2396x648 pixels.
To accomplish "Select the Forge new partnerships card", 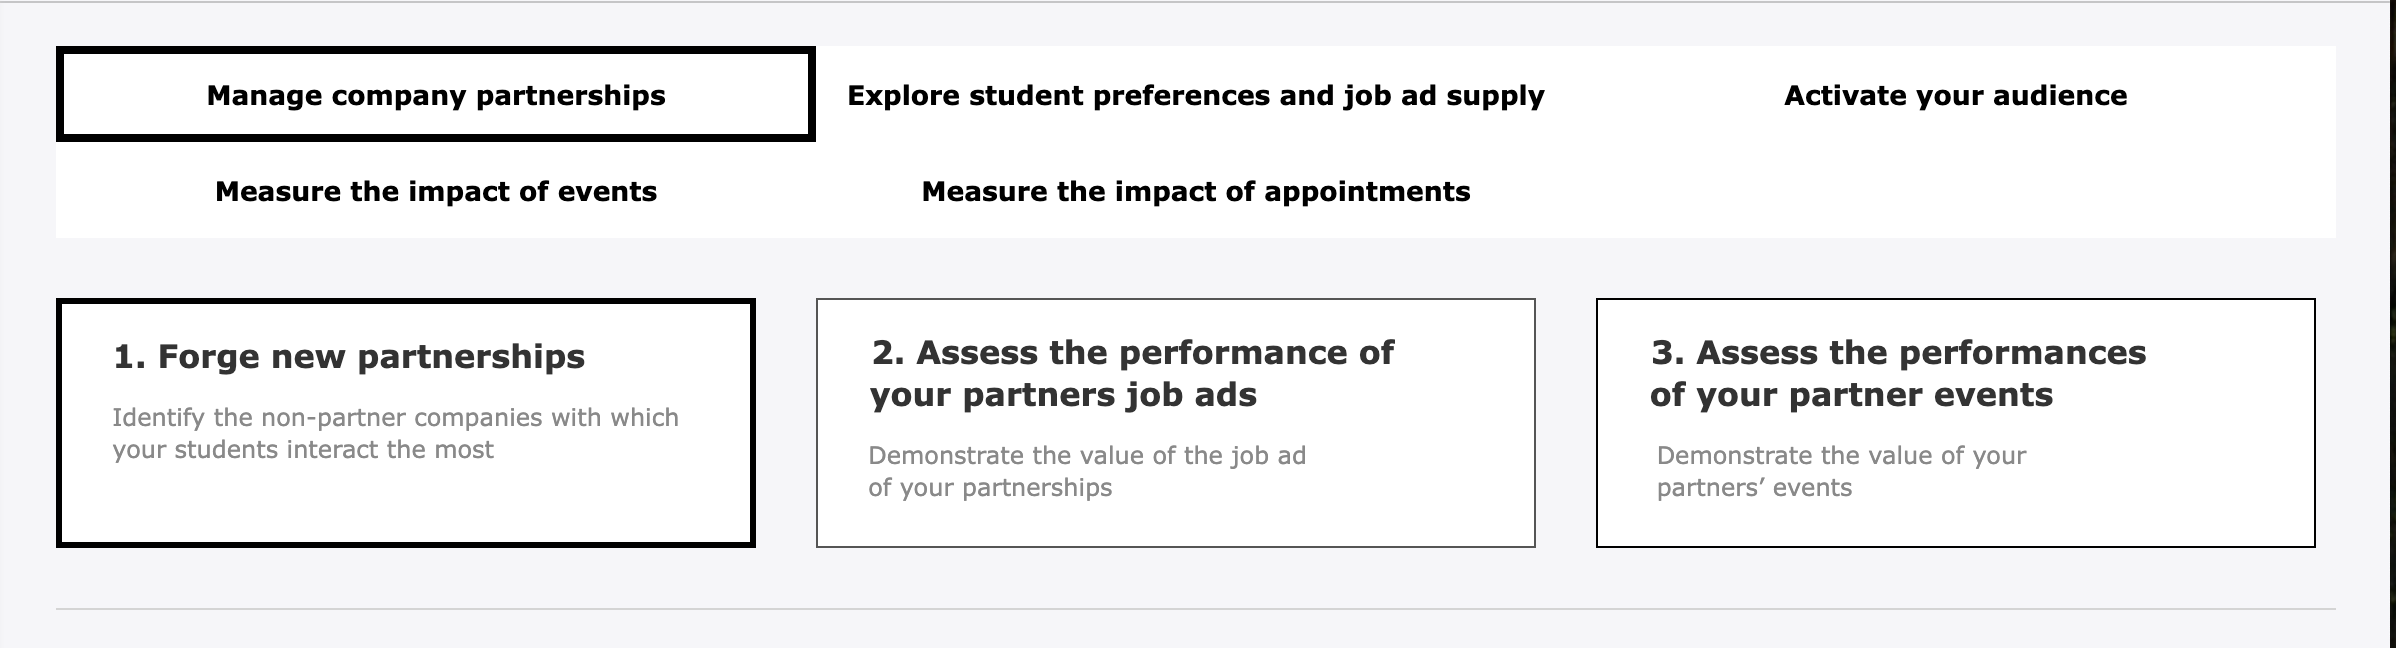I will (x=405, y=510).
